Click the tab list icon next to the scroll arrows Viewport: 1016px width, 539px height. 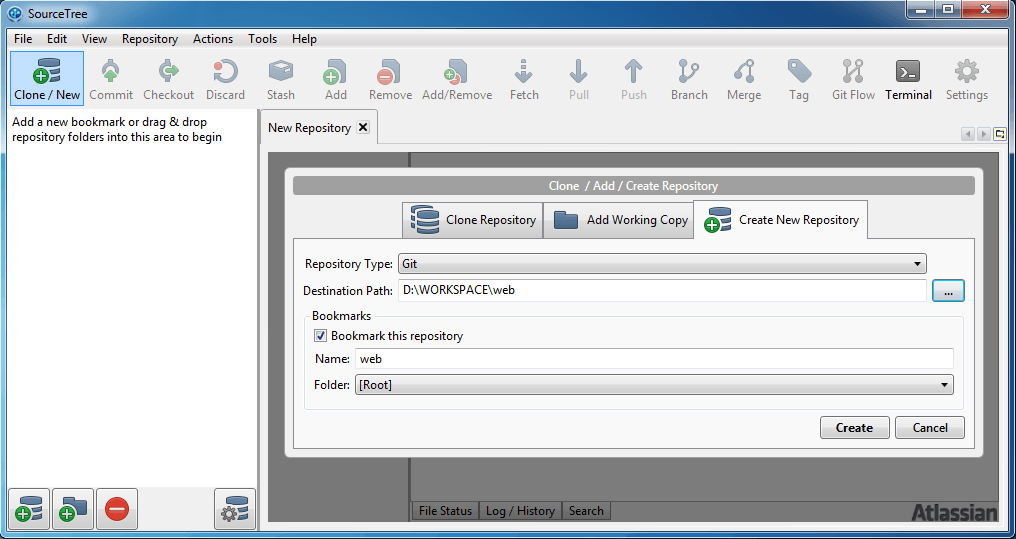(1000, 134)
